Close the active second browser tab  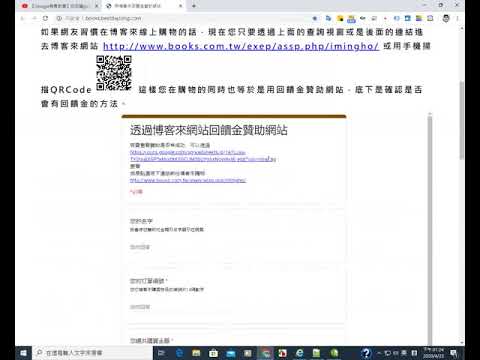180,6
